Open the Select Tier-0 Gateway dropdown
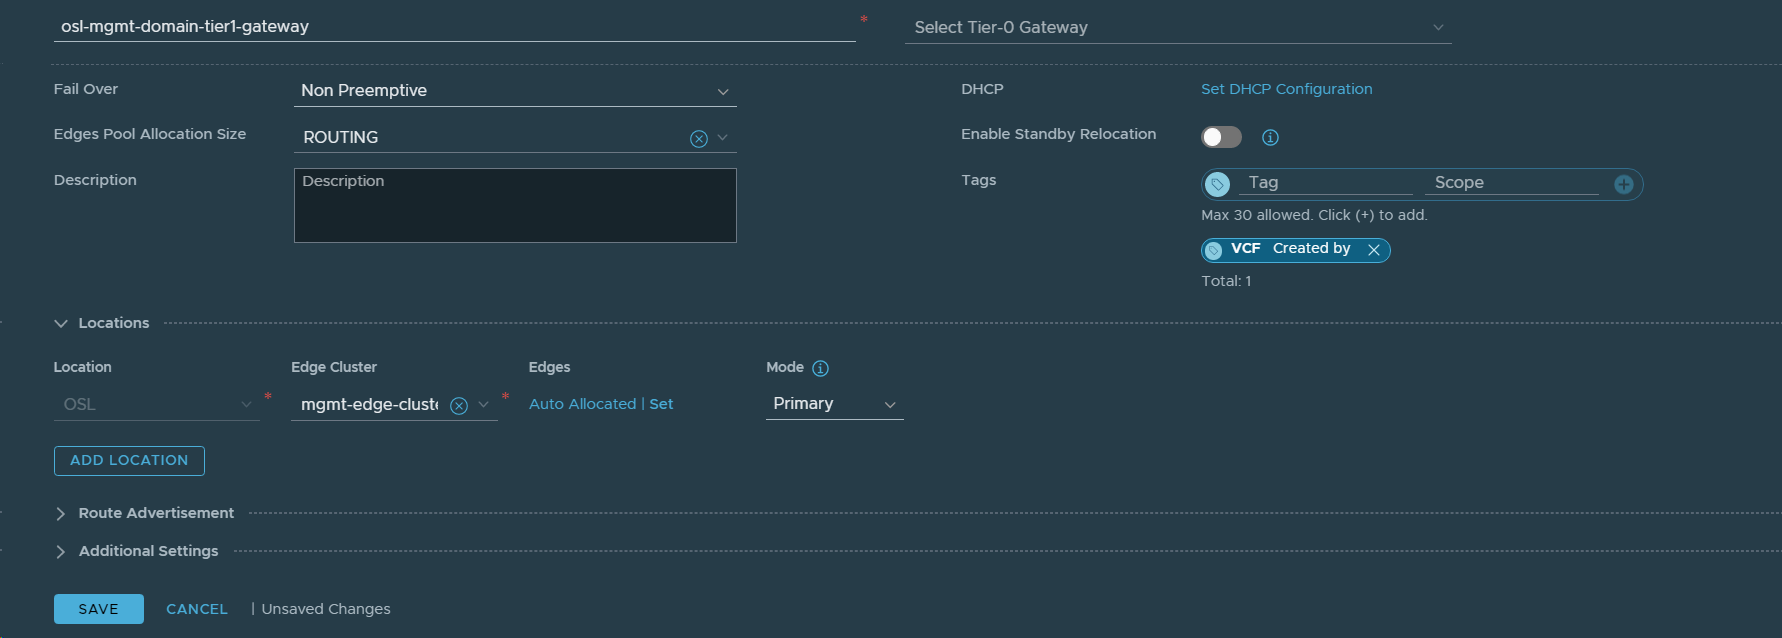 (x=1177, y=28)
